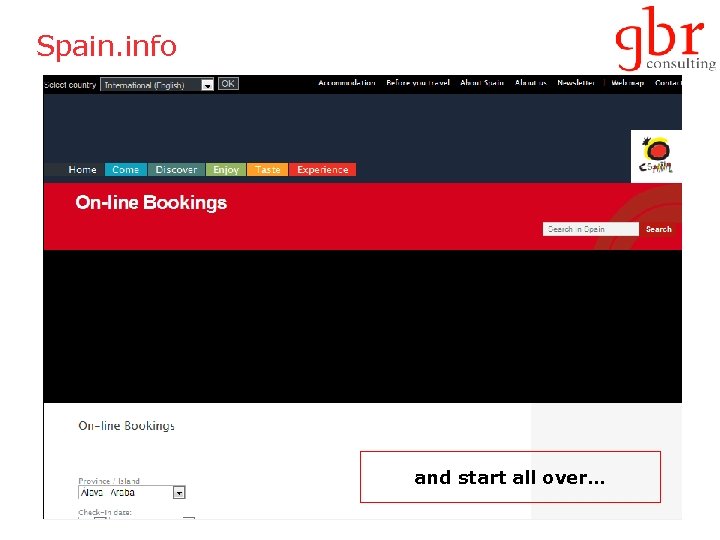Select the Experience navigation tab
The width and height of the screenshot is (720, 540).
[x=322, y=169]
